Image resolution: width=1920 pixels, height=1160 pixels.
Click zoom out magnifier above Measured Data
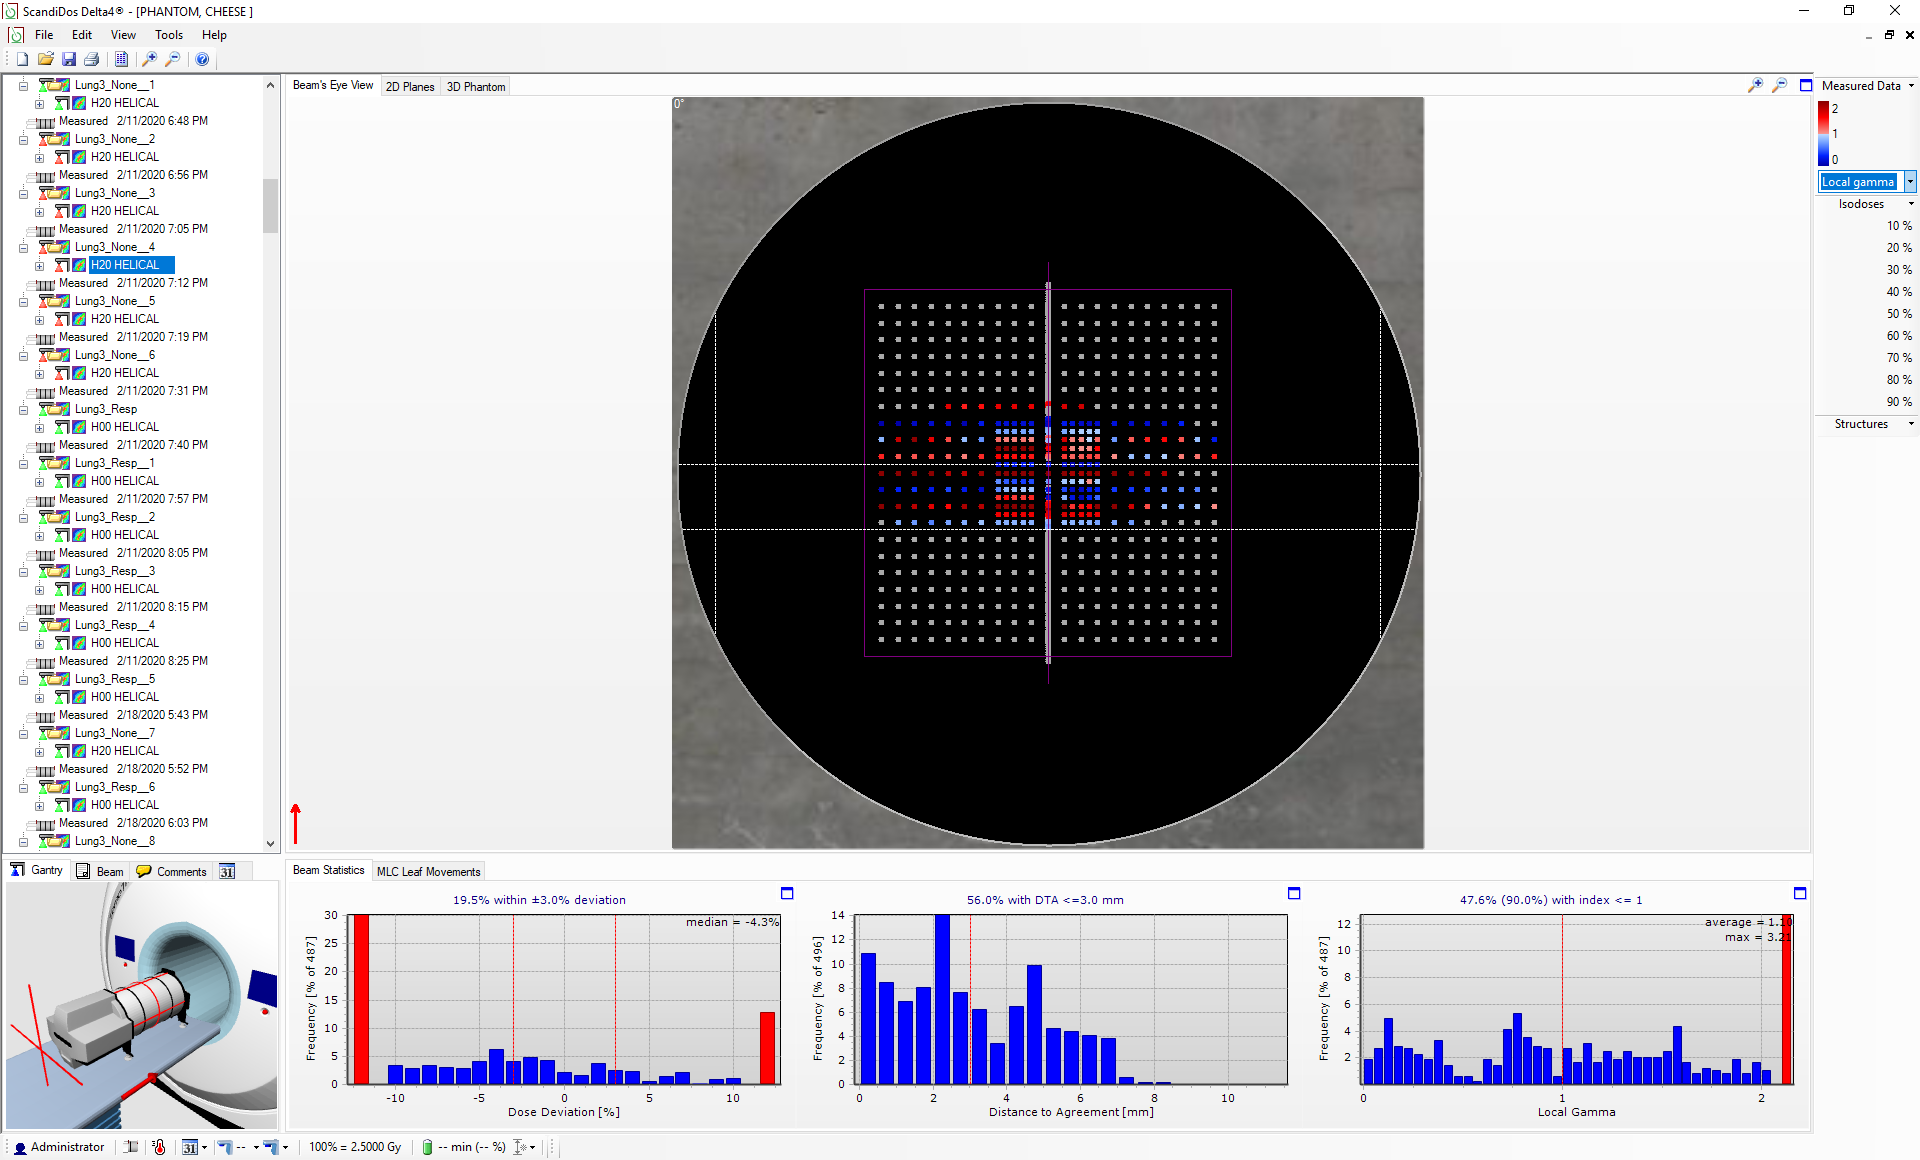[1779, 86]
